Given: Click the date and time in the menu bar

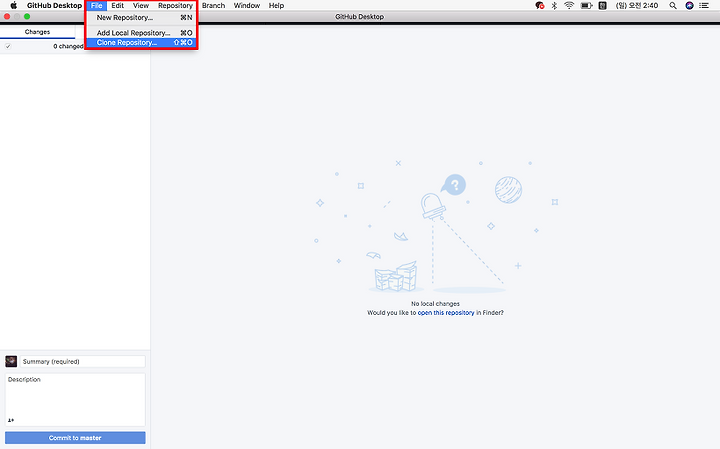Looking at the screenshot, I should point(637,6).
